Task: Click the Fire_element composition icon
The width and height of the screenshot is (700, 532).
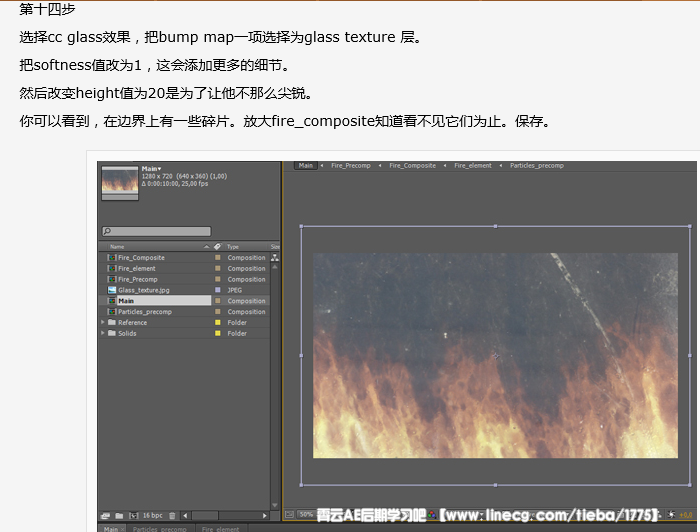Action: [112, 268]
